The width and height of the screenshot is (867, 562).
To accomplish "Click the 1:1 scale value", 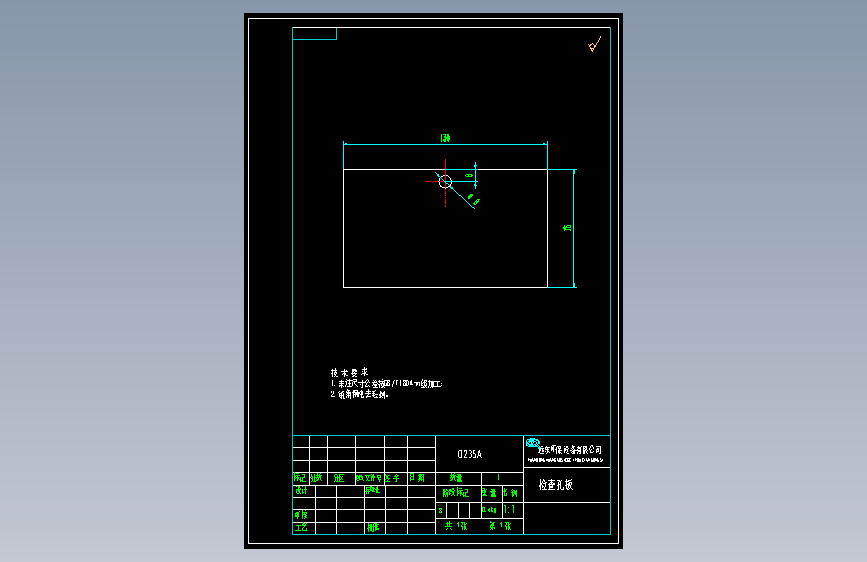I will point(510,509).
